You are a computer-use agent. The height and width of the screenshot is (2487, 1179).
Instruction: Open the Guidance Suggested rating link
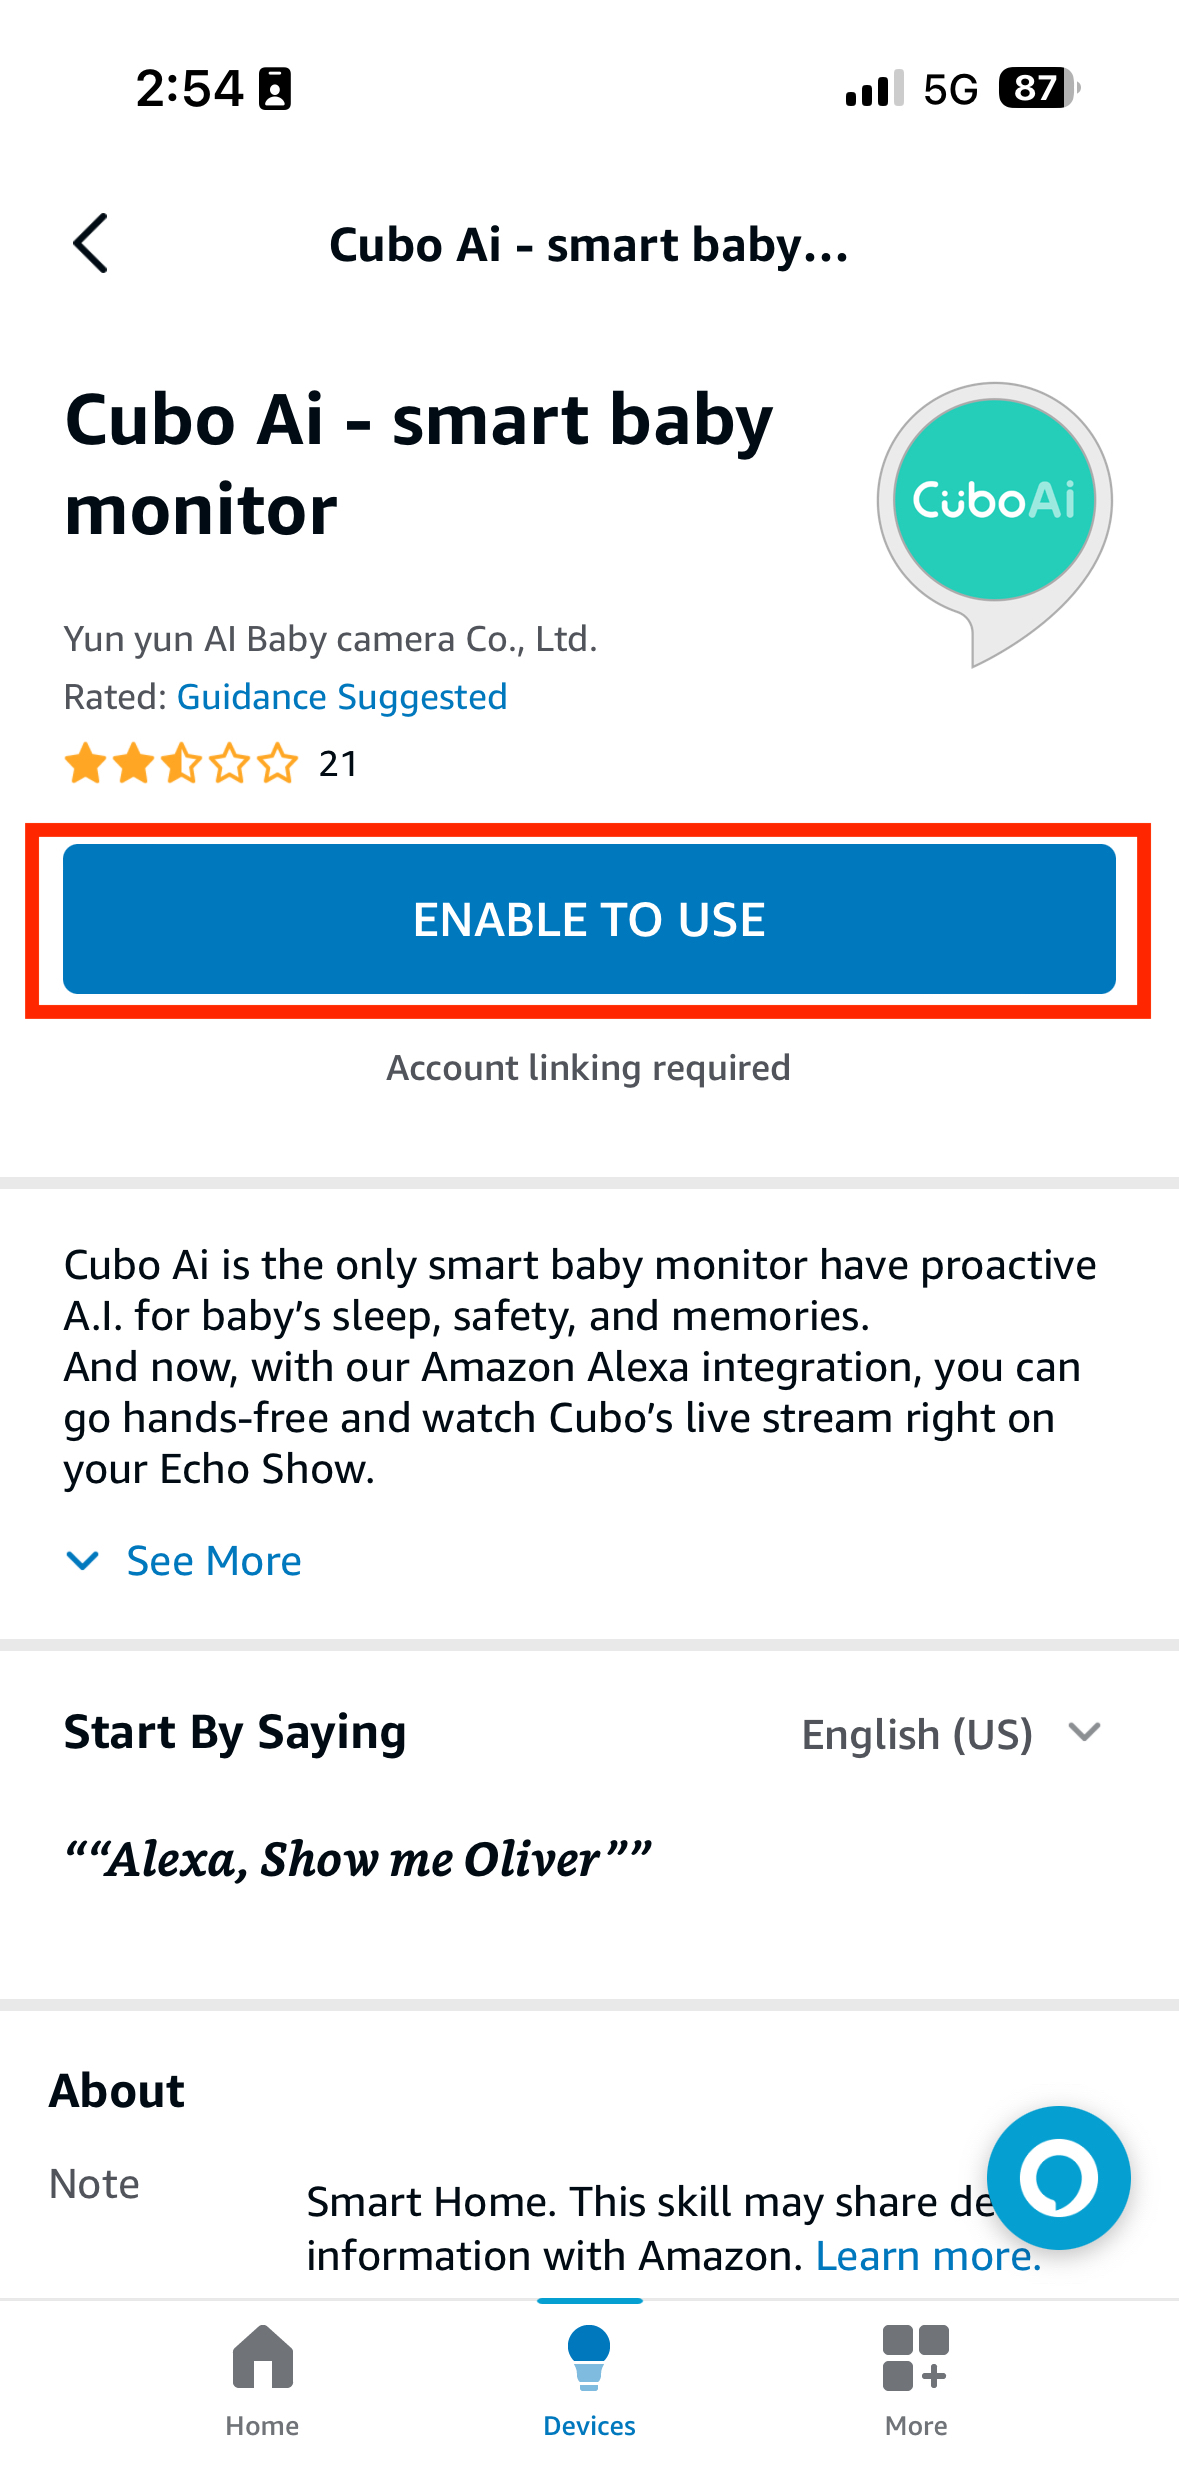[342, 697]
